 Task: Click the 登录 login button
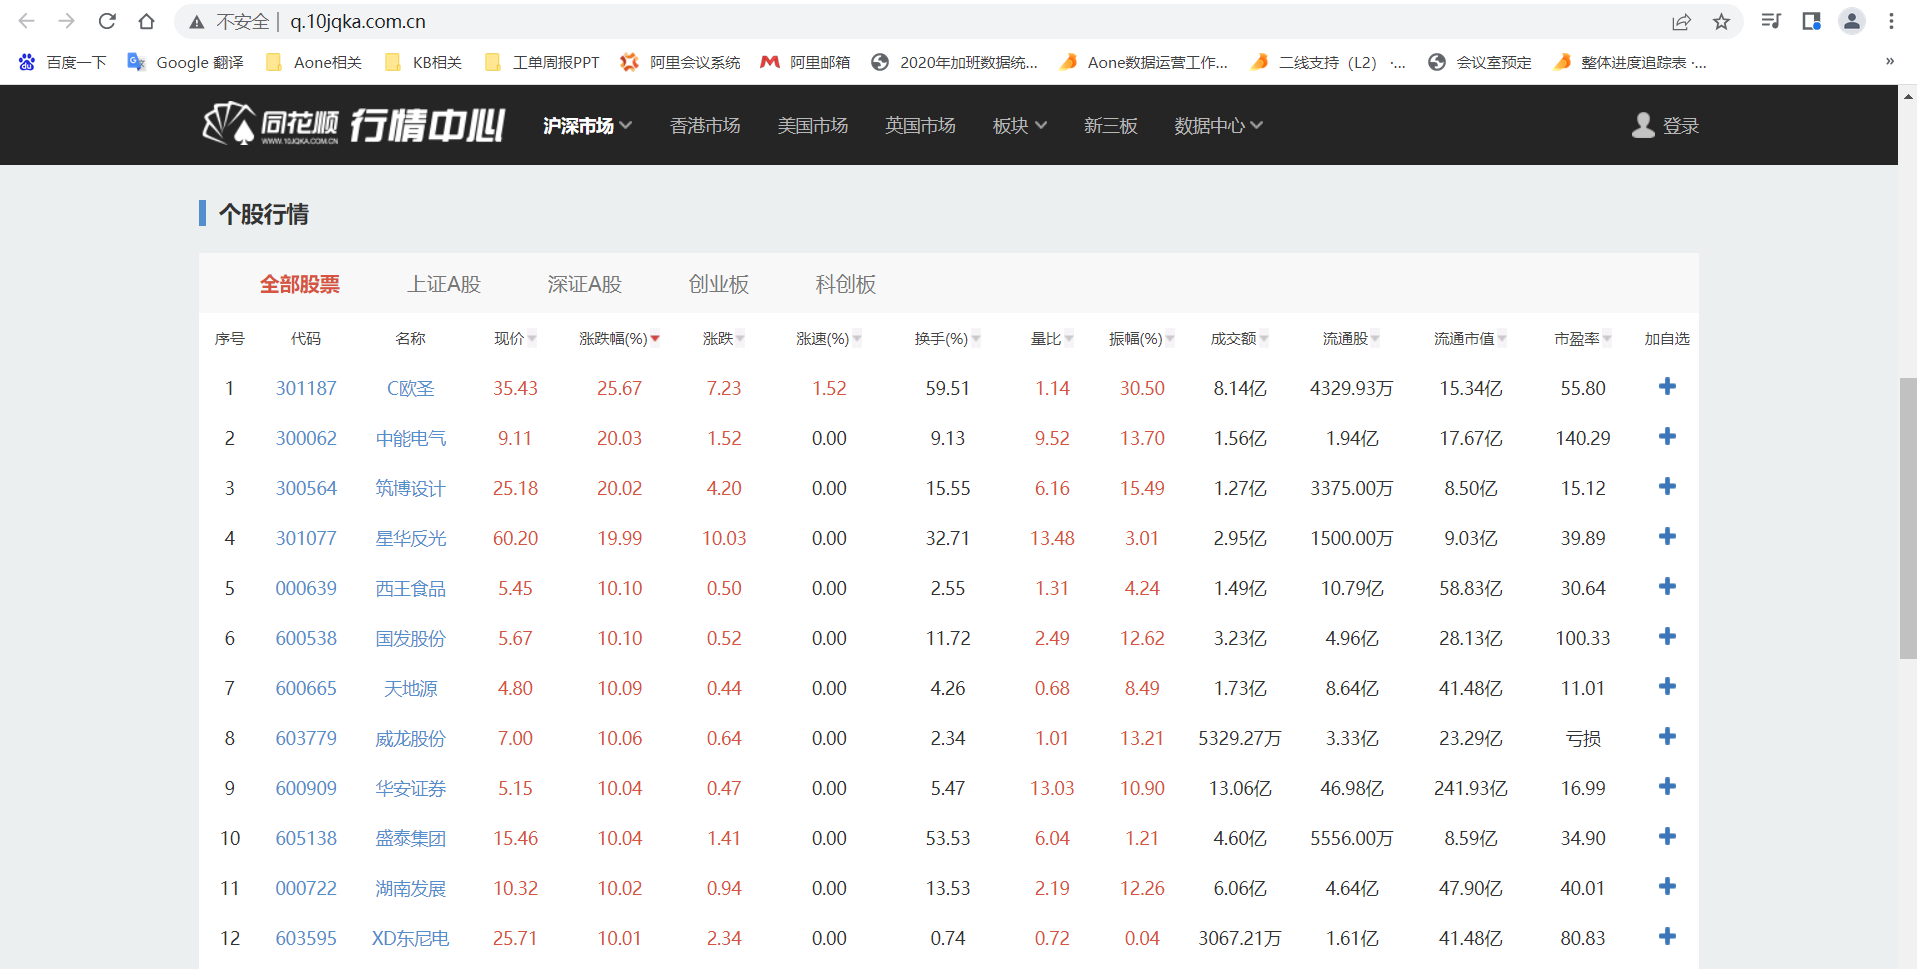coord(1665,125)
